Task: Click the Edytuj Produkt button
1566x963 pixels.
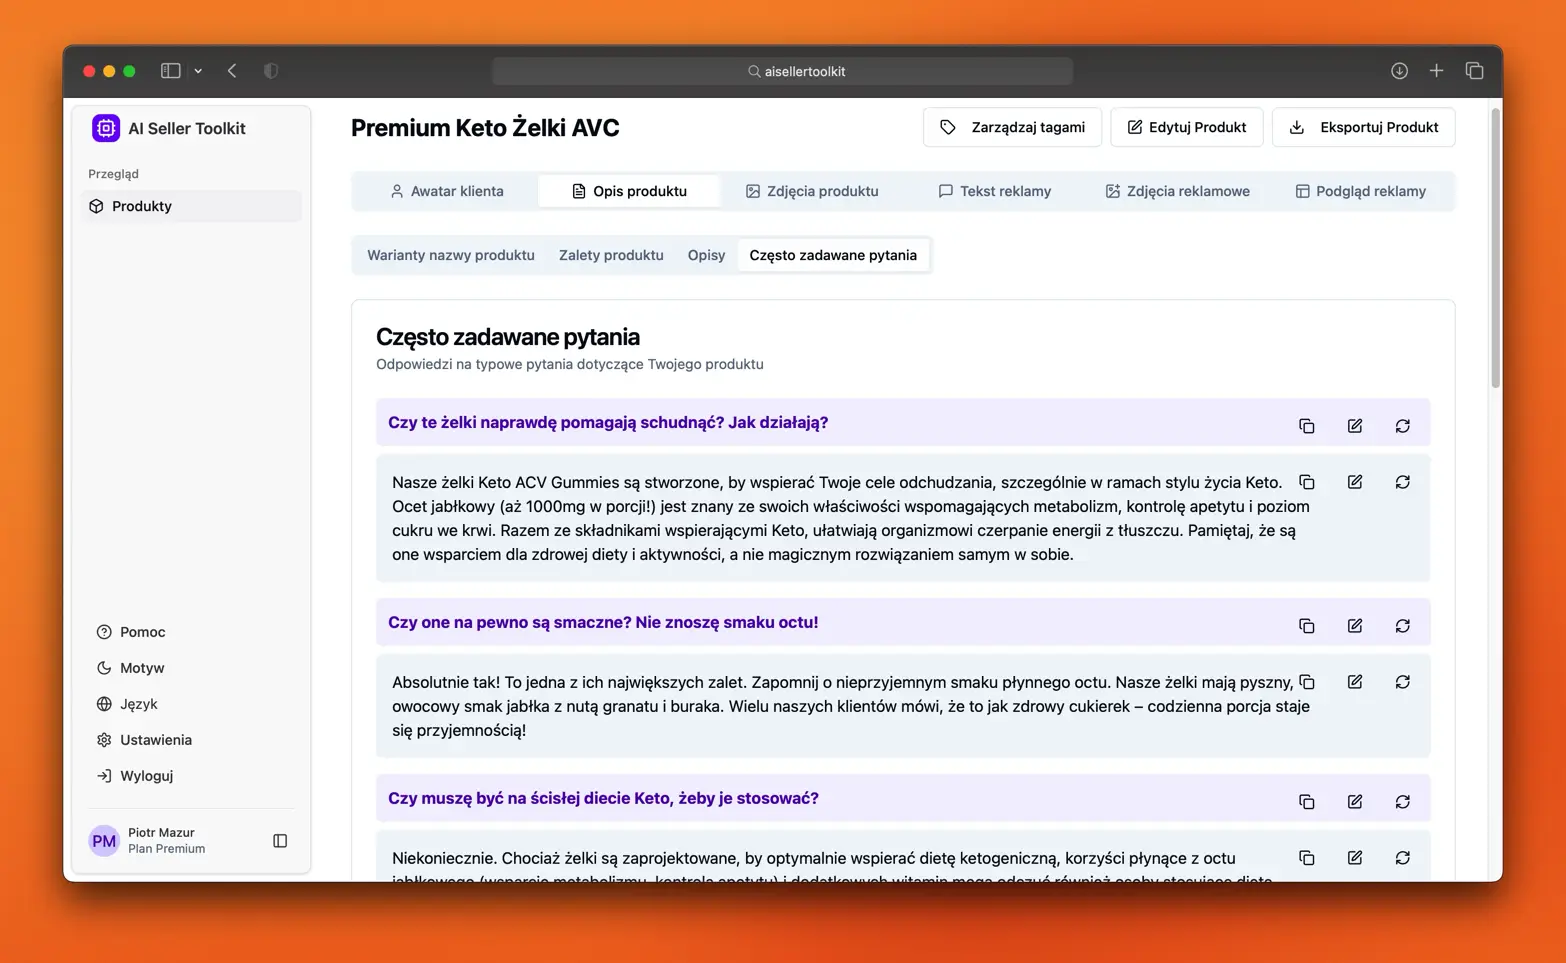Action: (x=1186, y=127)
